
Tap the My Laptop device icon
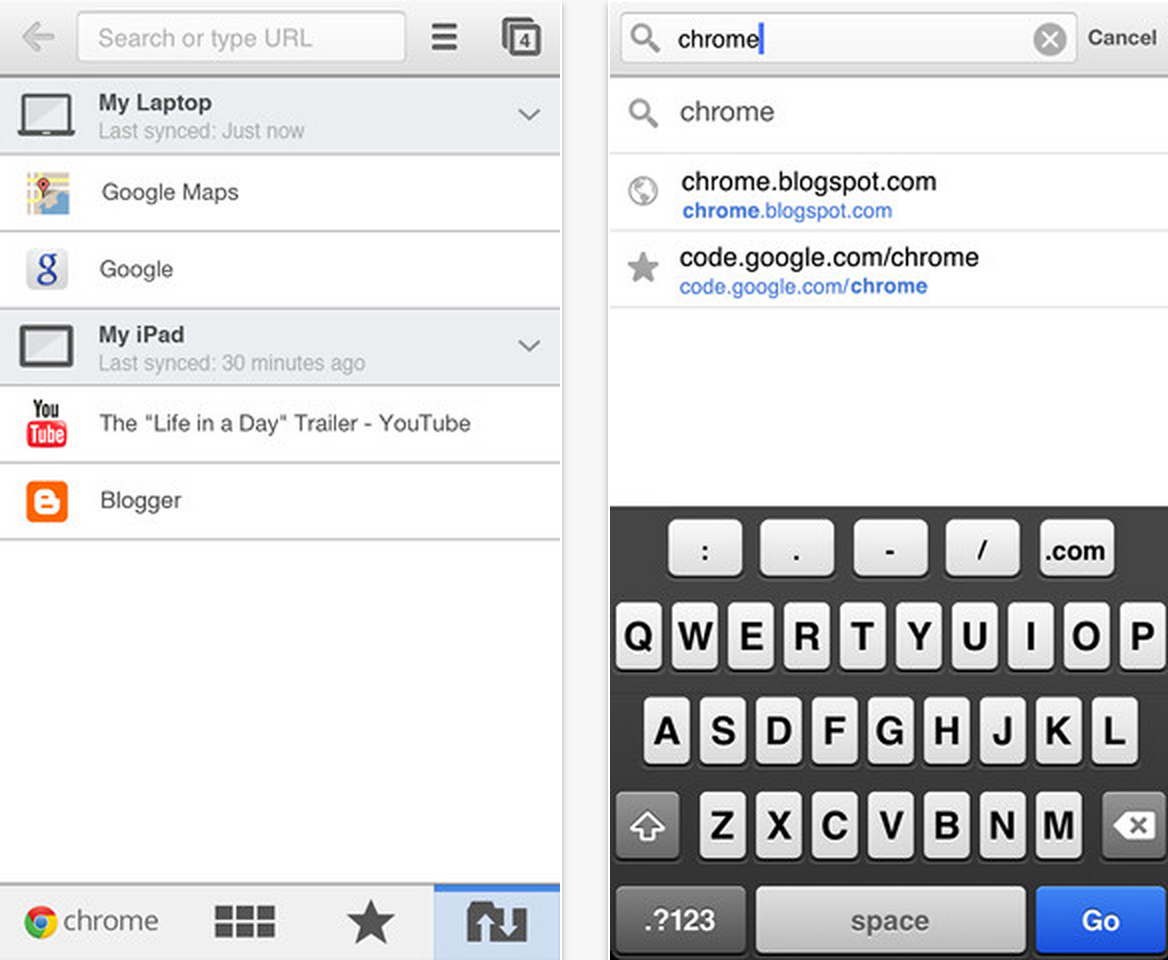click(46, 115)
